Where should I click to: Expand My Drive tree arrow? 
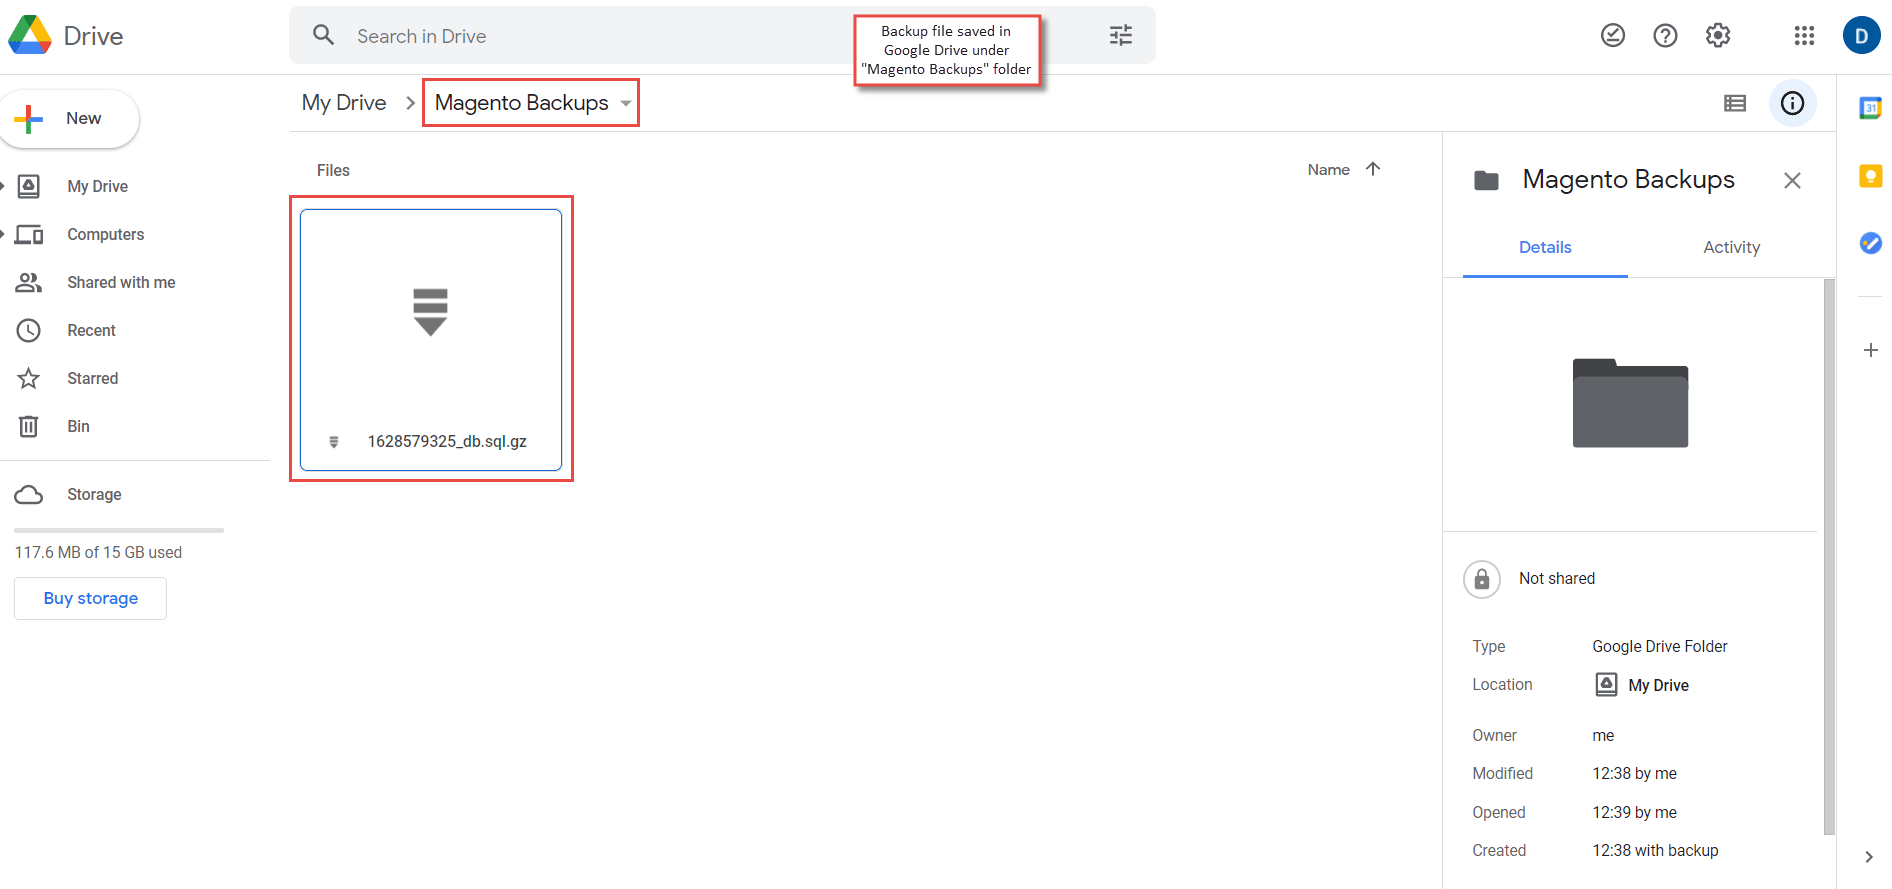pos(3,186)
